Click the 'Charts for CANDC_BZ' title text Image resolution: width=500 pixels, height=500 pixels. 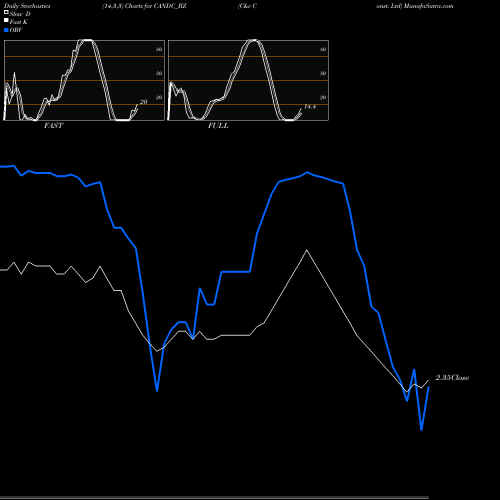[156, 6]
